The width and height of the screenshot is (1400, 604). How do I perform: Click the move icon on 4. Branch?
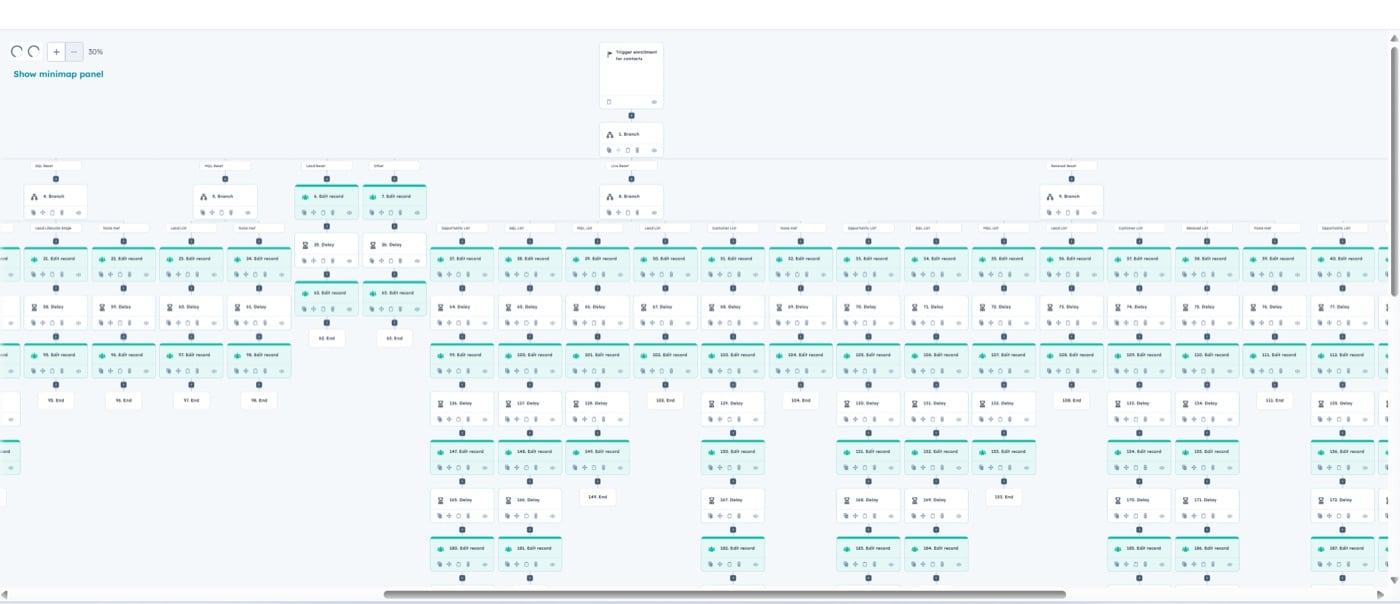(x=43, y=212)
